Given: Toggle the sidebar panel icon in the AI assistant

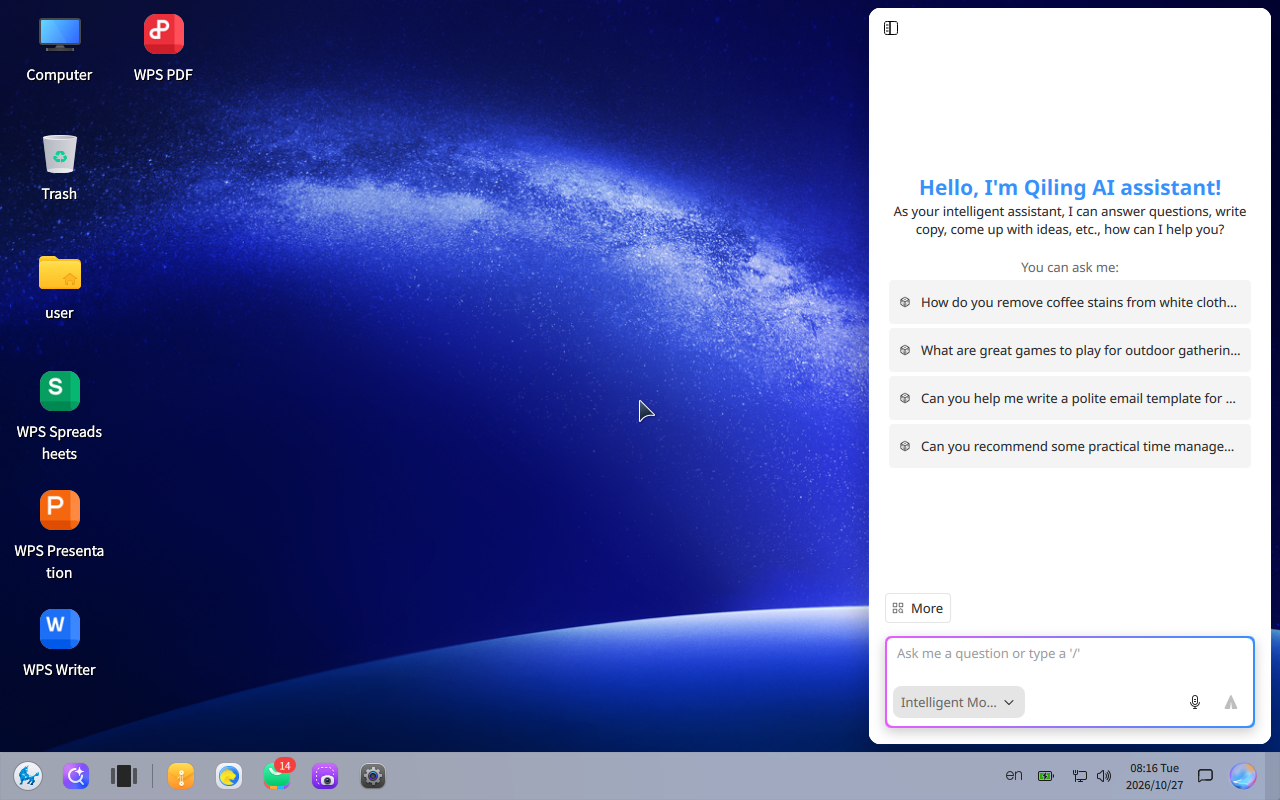Looking at the screenshot, I should click(891, 28).
